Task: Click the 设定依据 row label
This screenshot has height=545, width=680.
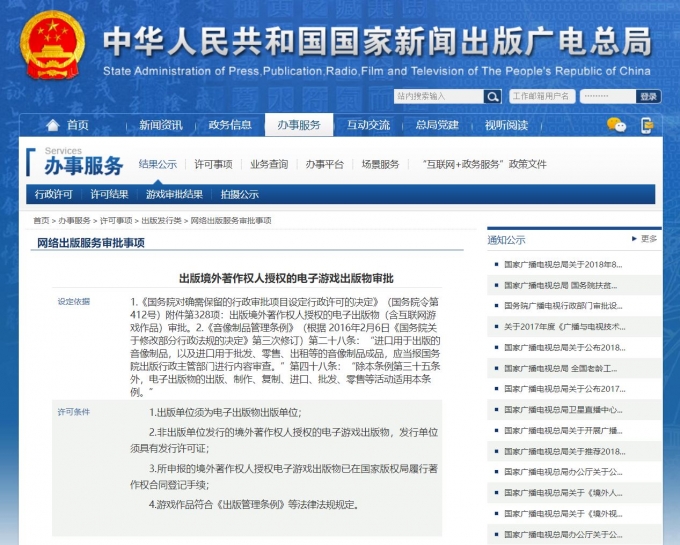Action: tap(74, 302)
